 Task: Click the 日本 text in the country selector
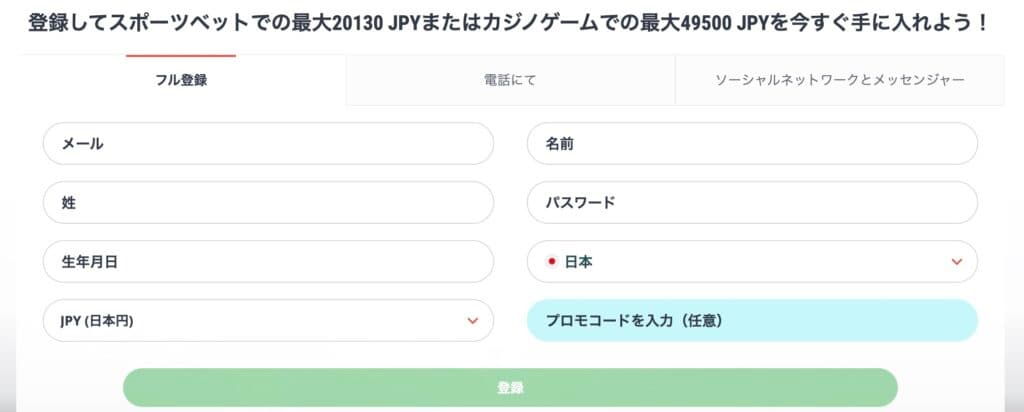click(x=578, y=262)
